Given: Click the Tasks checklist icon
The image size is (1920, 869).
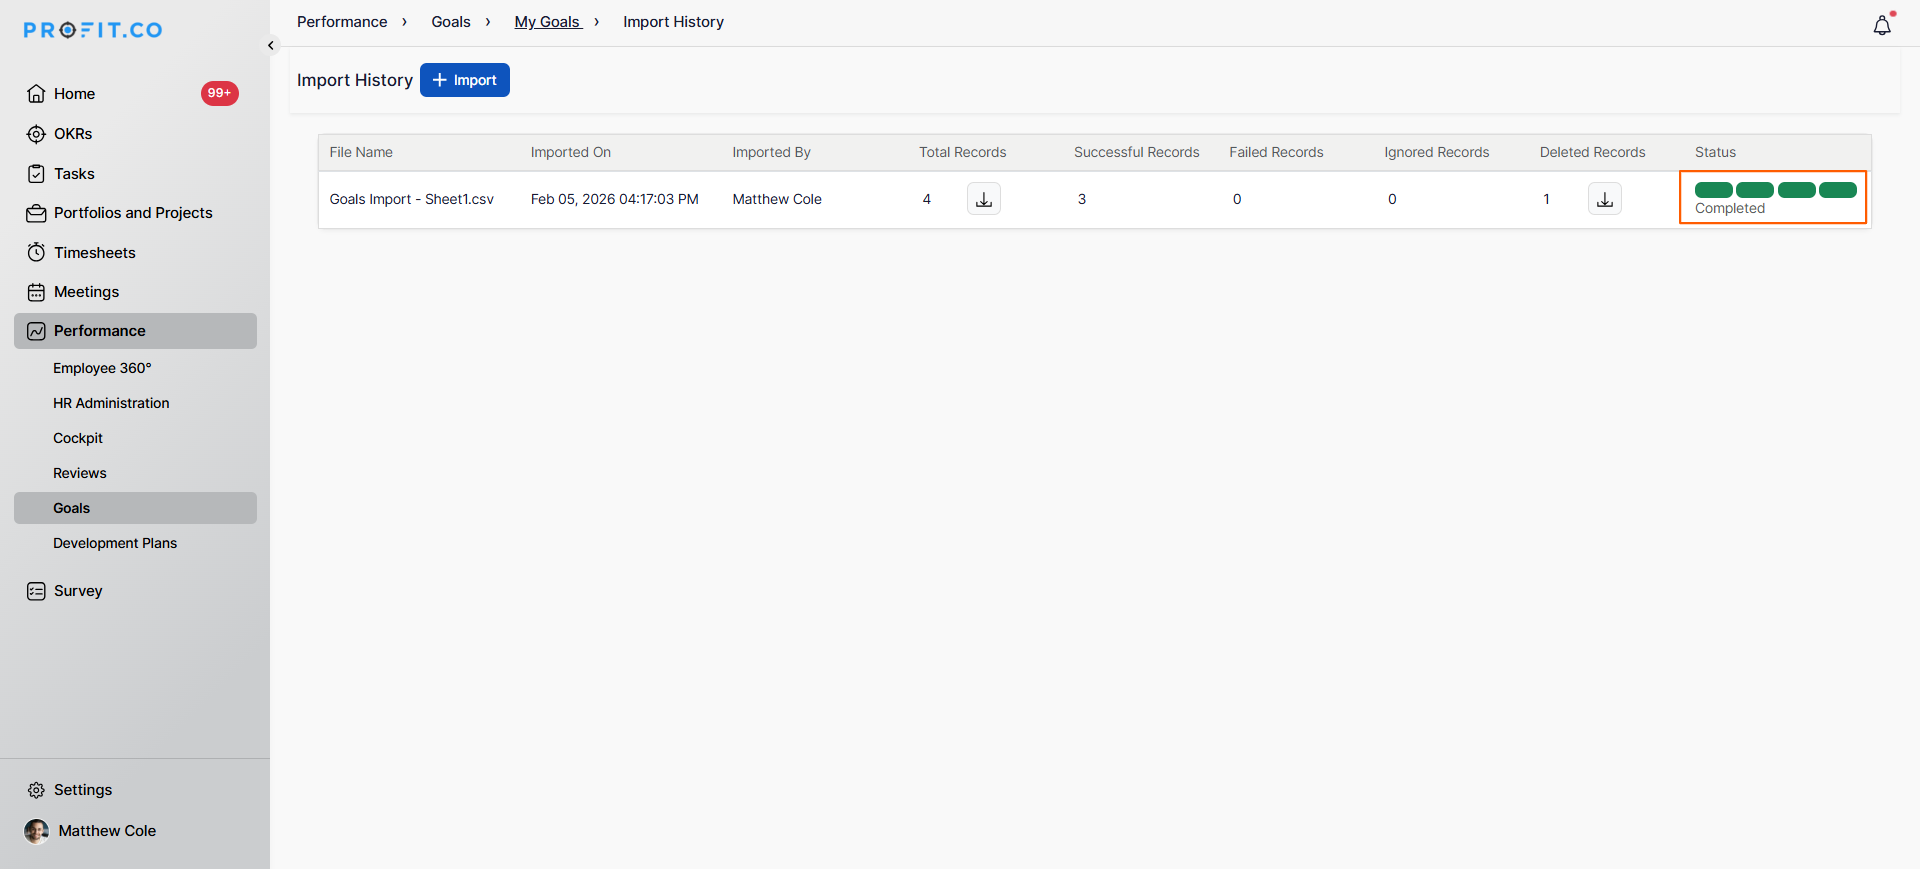Looking at the screenshot, I should 36,174.
